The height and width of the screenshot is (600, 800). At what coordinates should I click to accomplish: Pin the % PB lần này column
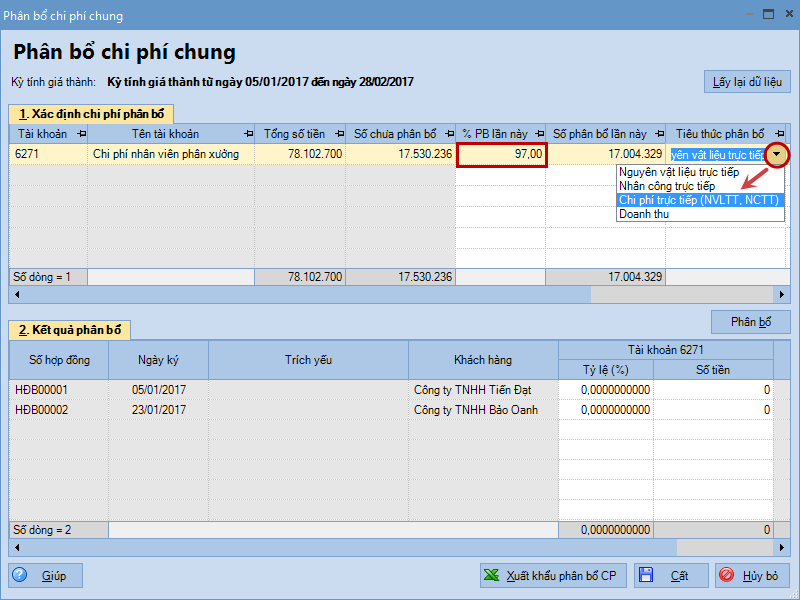pos(539,134)
